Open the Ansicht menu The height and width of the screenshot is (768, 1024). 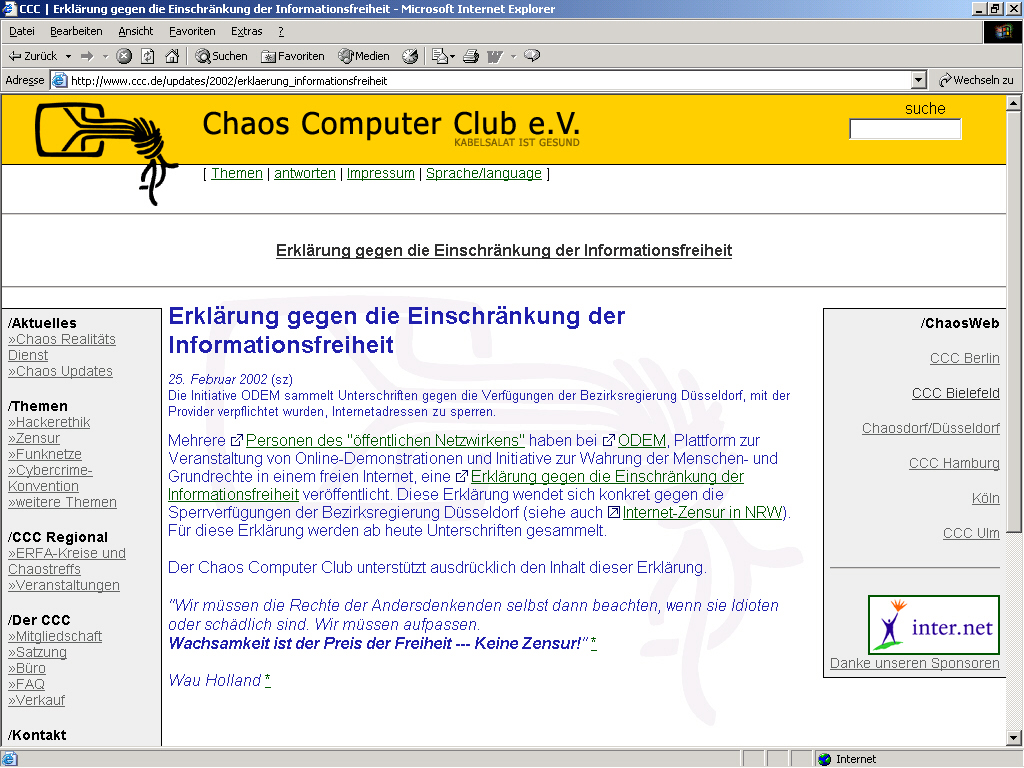(x=136, y=31)
